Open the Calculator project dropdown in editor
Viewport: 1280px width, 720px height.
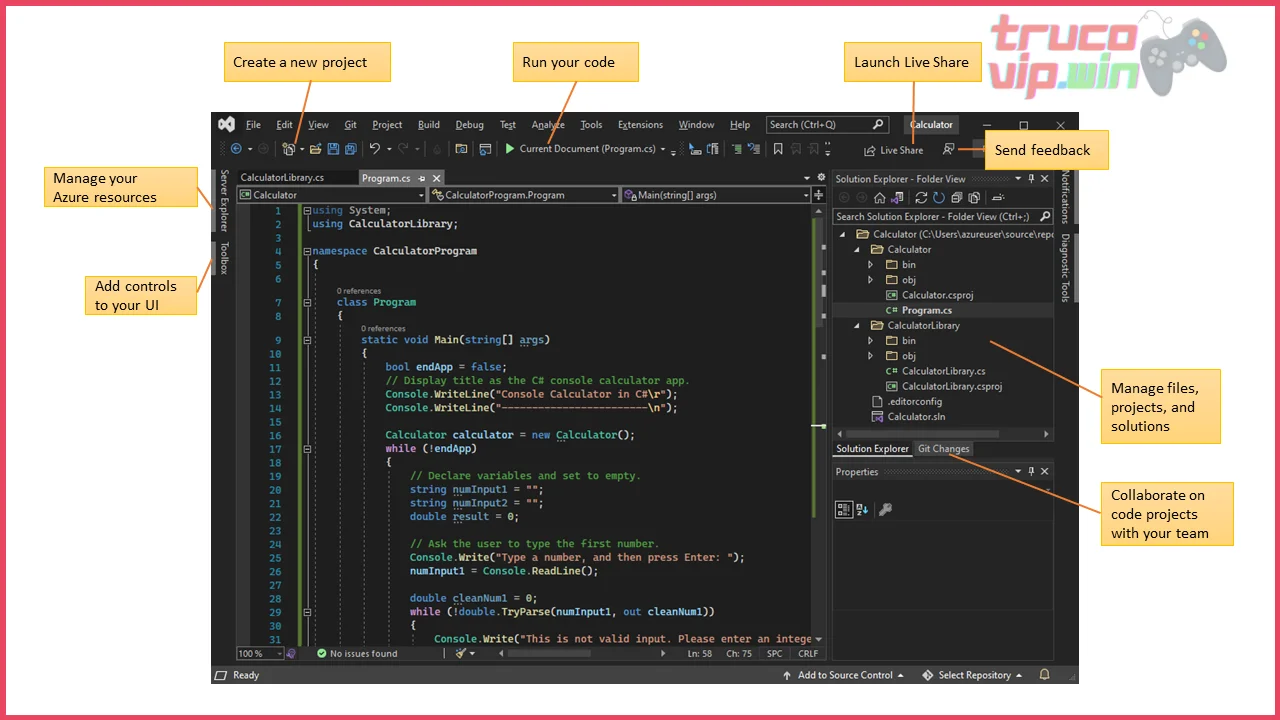421,195
